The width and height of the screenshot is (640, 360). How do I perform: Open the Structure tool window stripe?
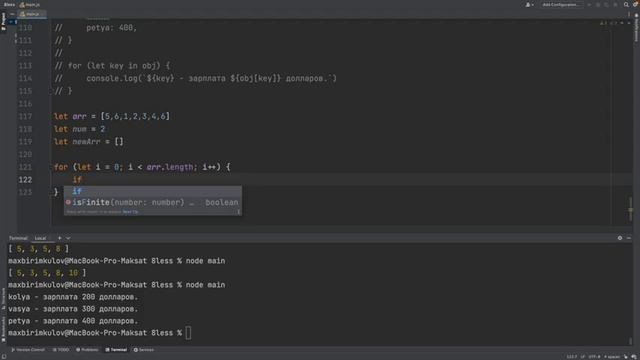click(x=3, y=298)
